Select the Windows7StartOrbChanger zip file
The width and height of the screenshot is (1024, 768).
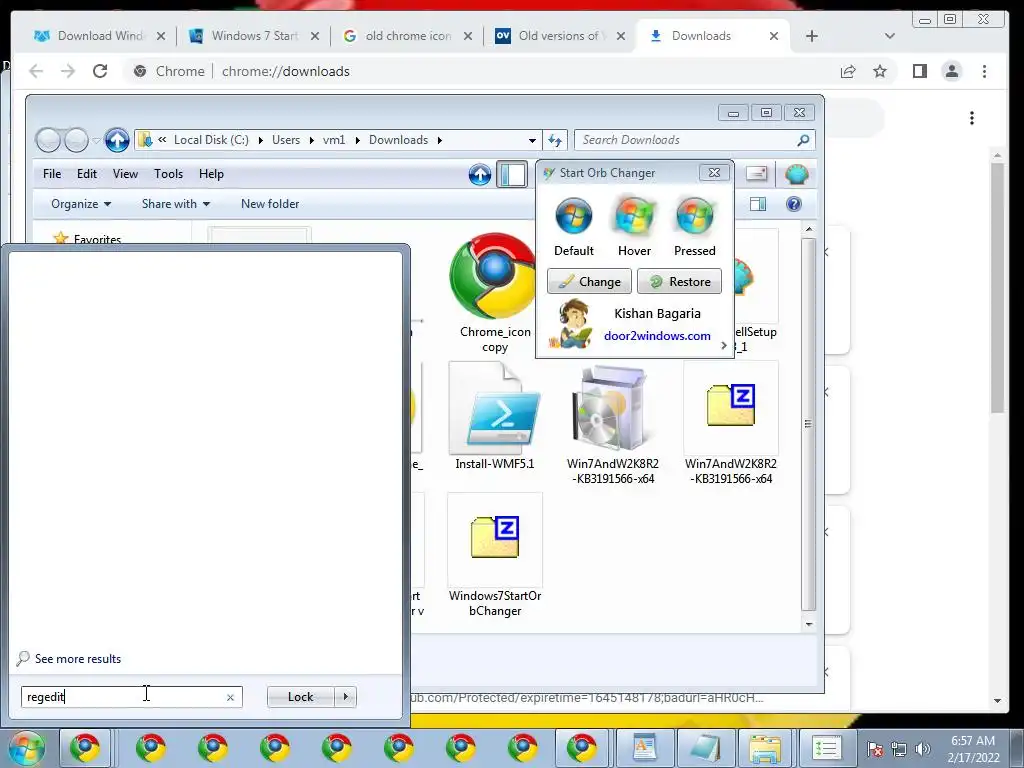[x=494, y=556]
